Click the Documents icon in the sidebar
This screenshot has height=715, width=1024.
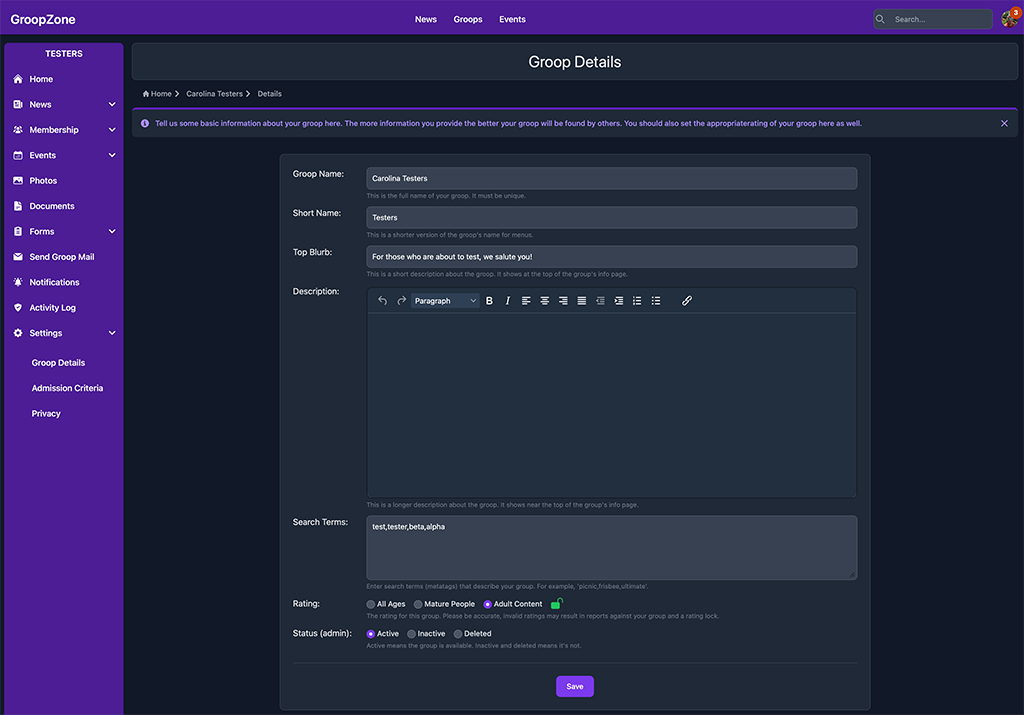[18, 206]
